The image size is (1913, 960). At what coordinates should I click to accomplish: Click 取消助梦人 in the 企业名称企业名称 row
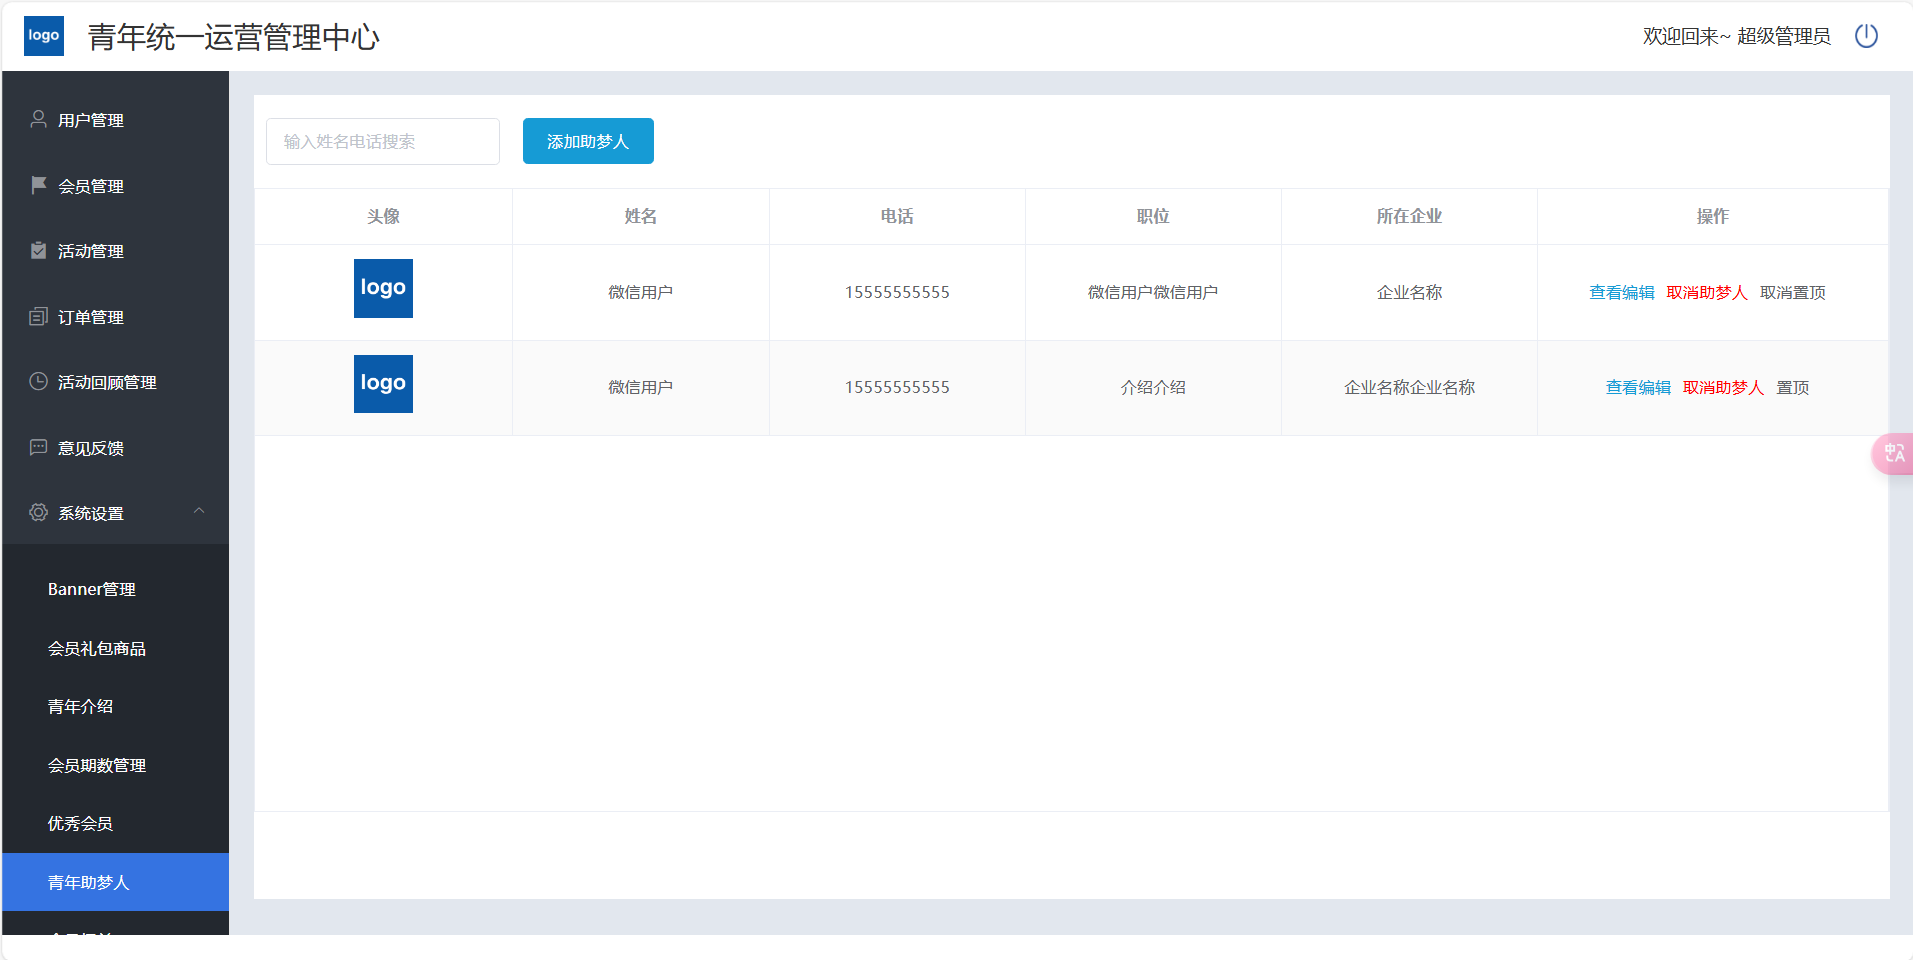point(1723,387)
